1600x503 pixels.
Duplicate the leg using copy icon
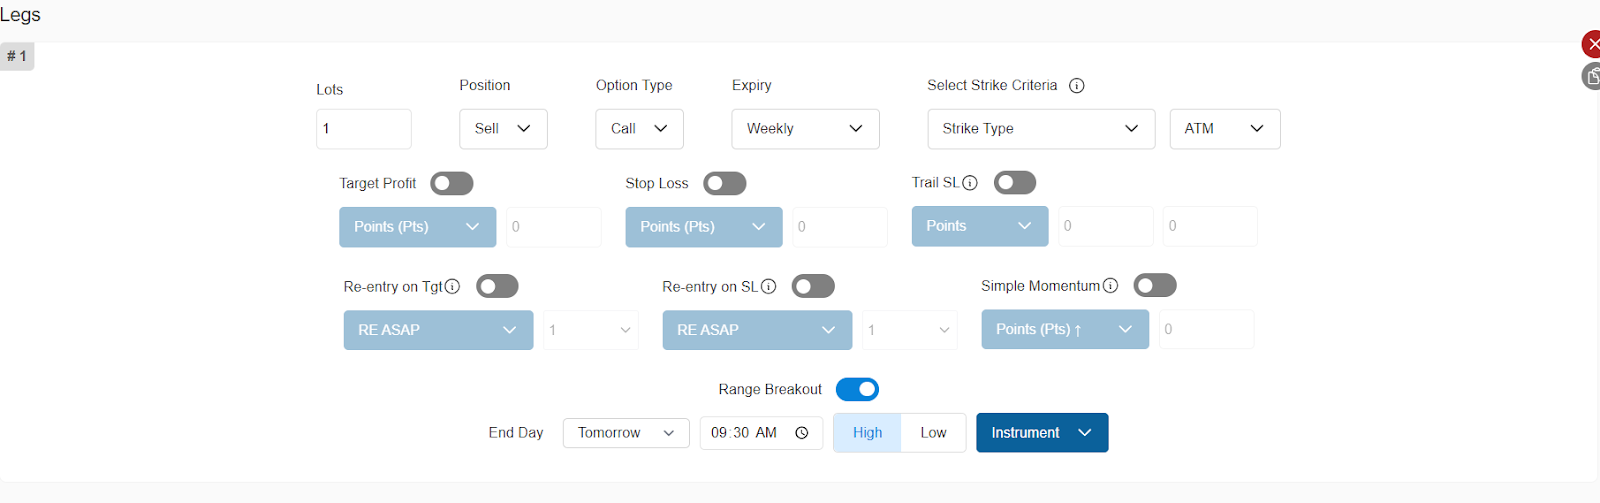[x=1591, y=76]
